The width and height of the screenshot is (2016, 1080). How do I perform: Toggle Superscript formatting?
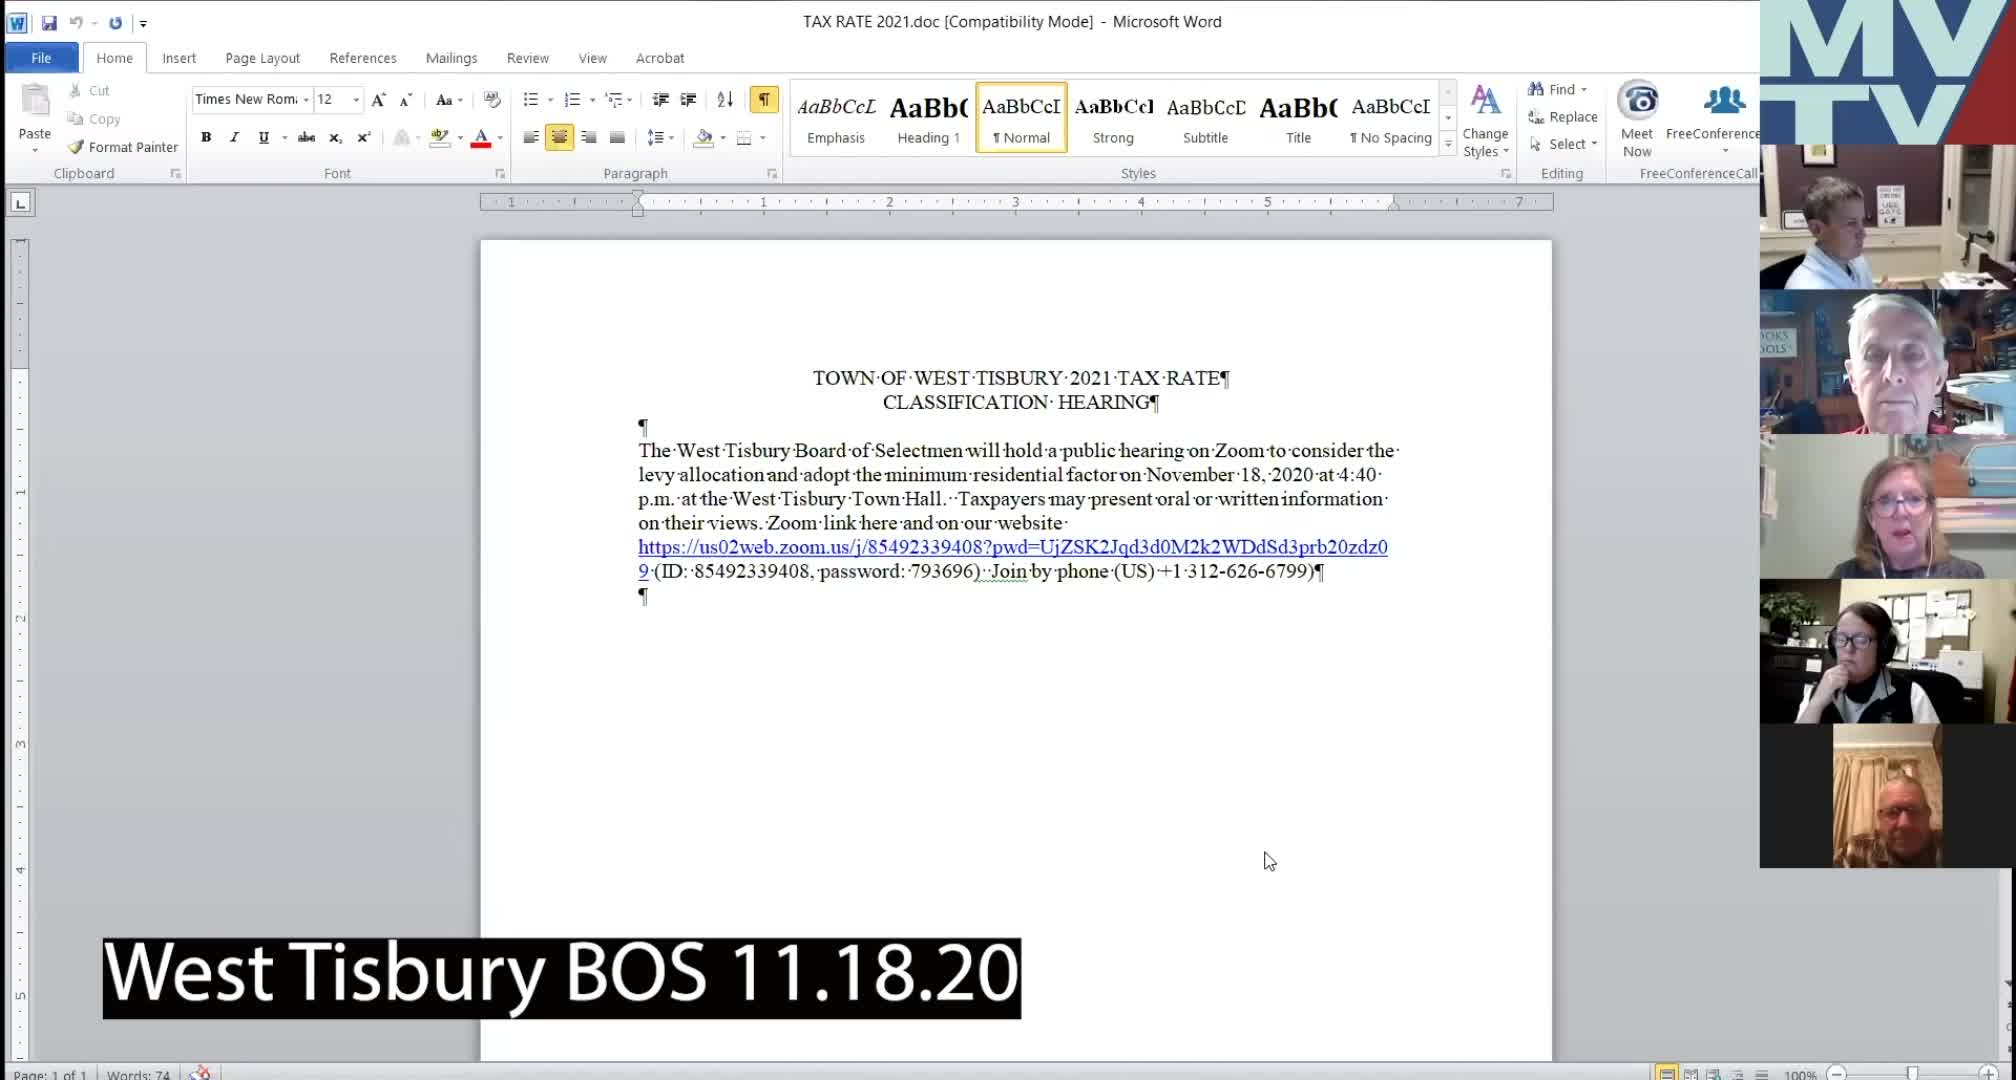click(364, 137)
